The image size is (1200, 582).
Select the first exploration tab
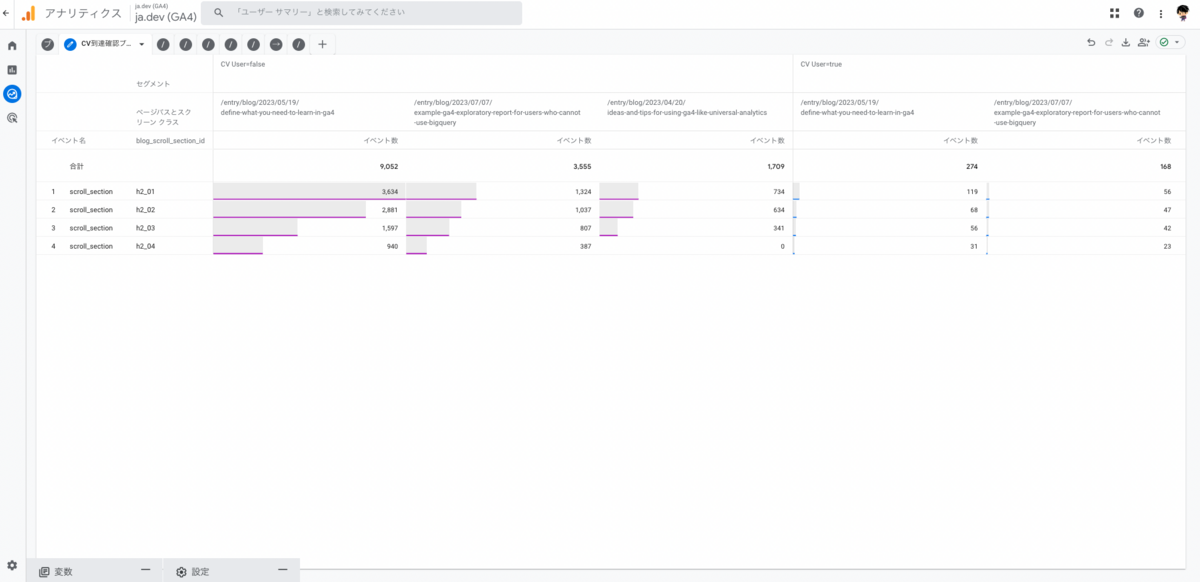(x=47, y=44)
